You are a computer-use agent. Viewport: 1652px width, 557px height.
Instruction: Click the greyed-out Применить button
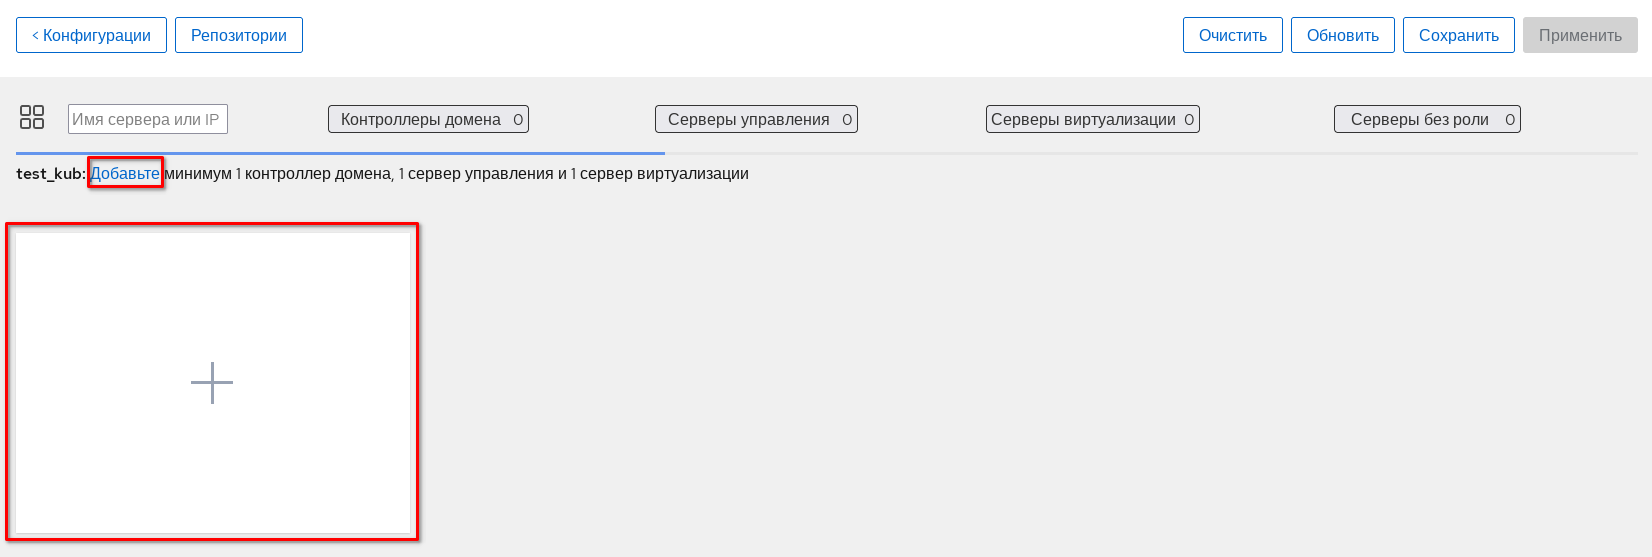click(1580, 35)
